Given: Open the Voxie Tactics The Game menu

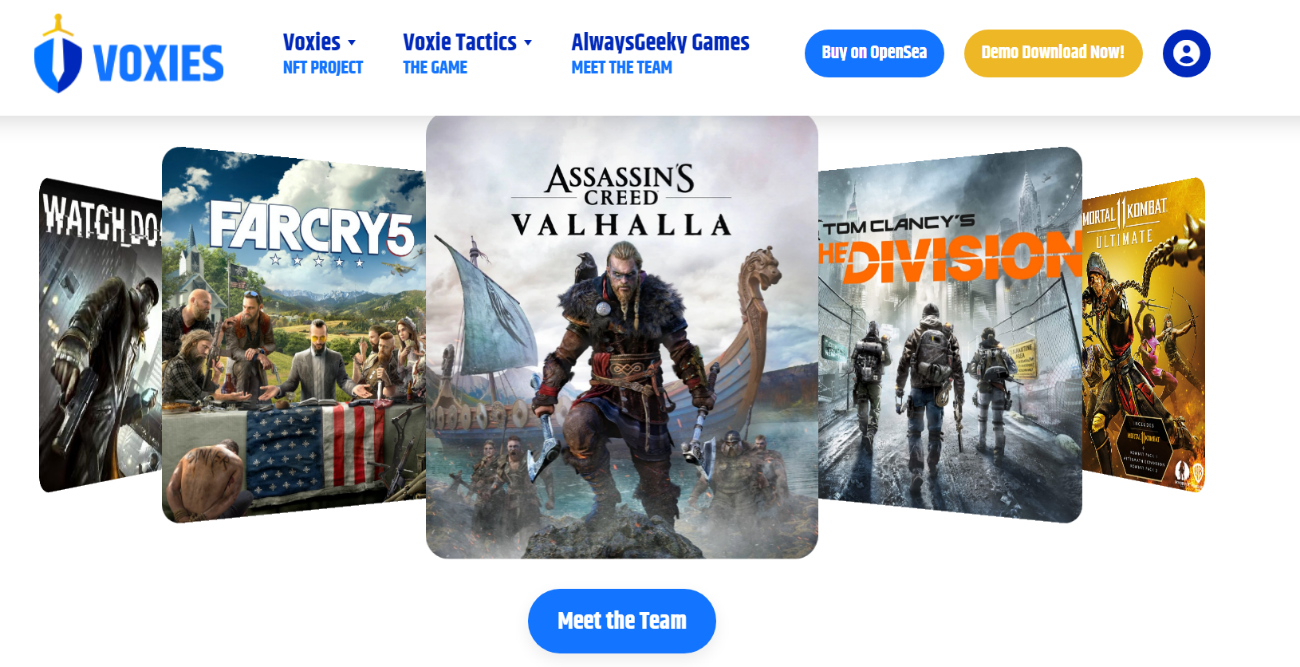Looking at the screenshot, I should coord(467,54).
